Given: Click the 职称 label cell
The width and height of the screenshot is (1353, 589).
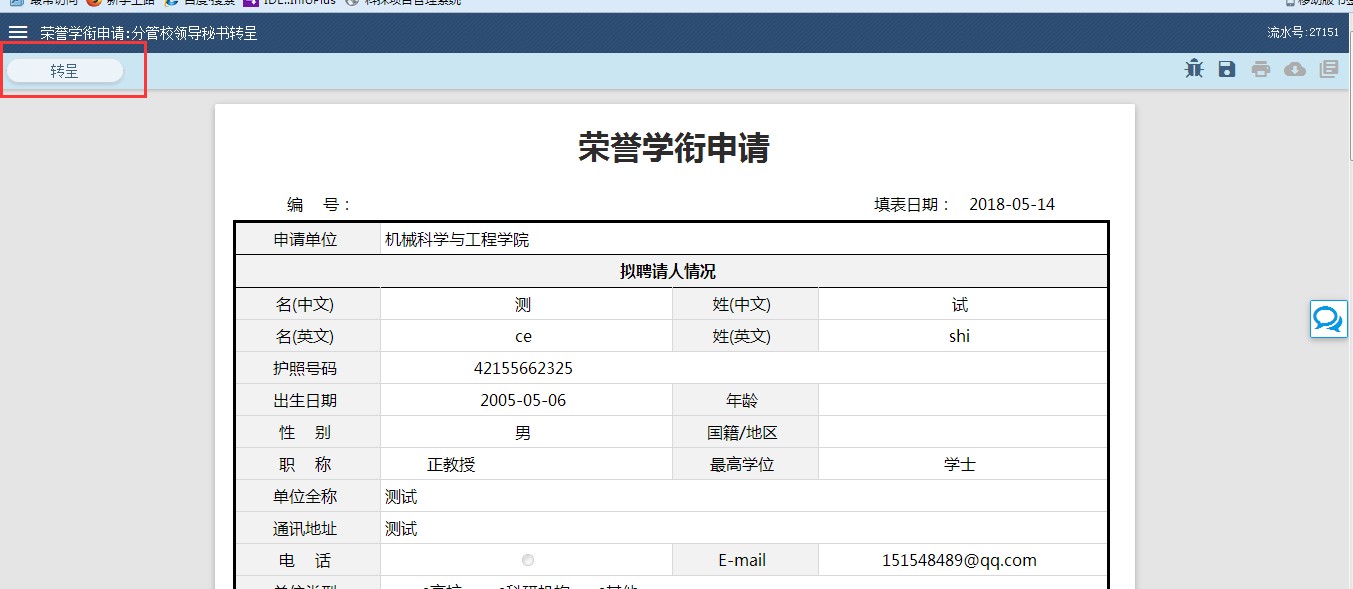Looking at the screenshot, I should point(307,464).
